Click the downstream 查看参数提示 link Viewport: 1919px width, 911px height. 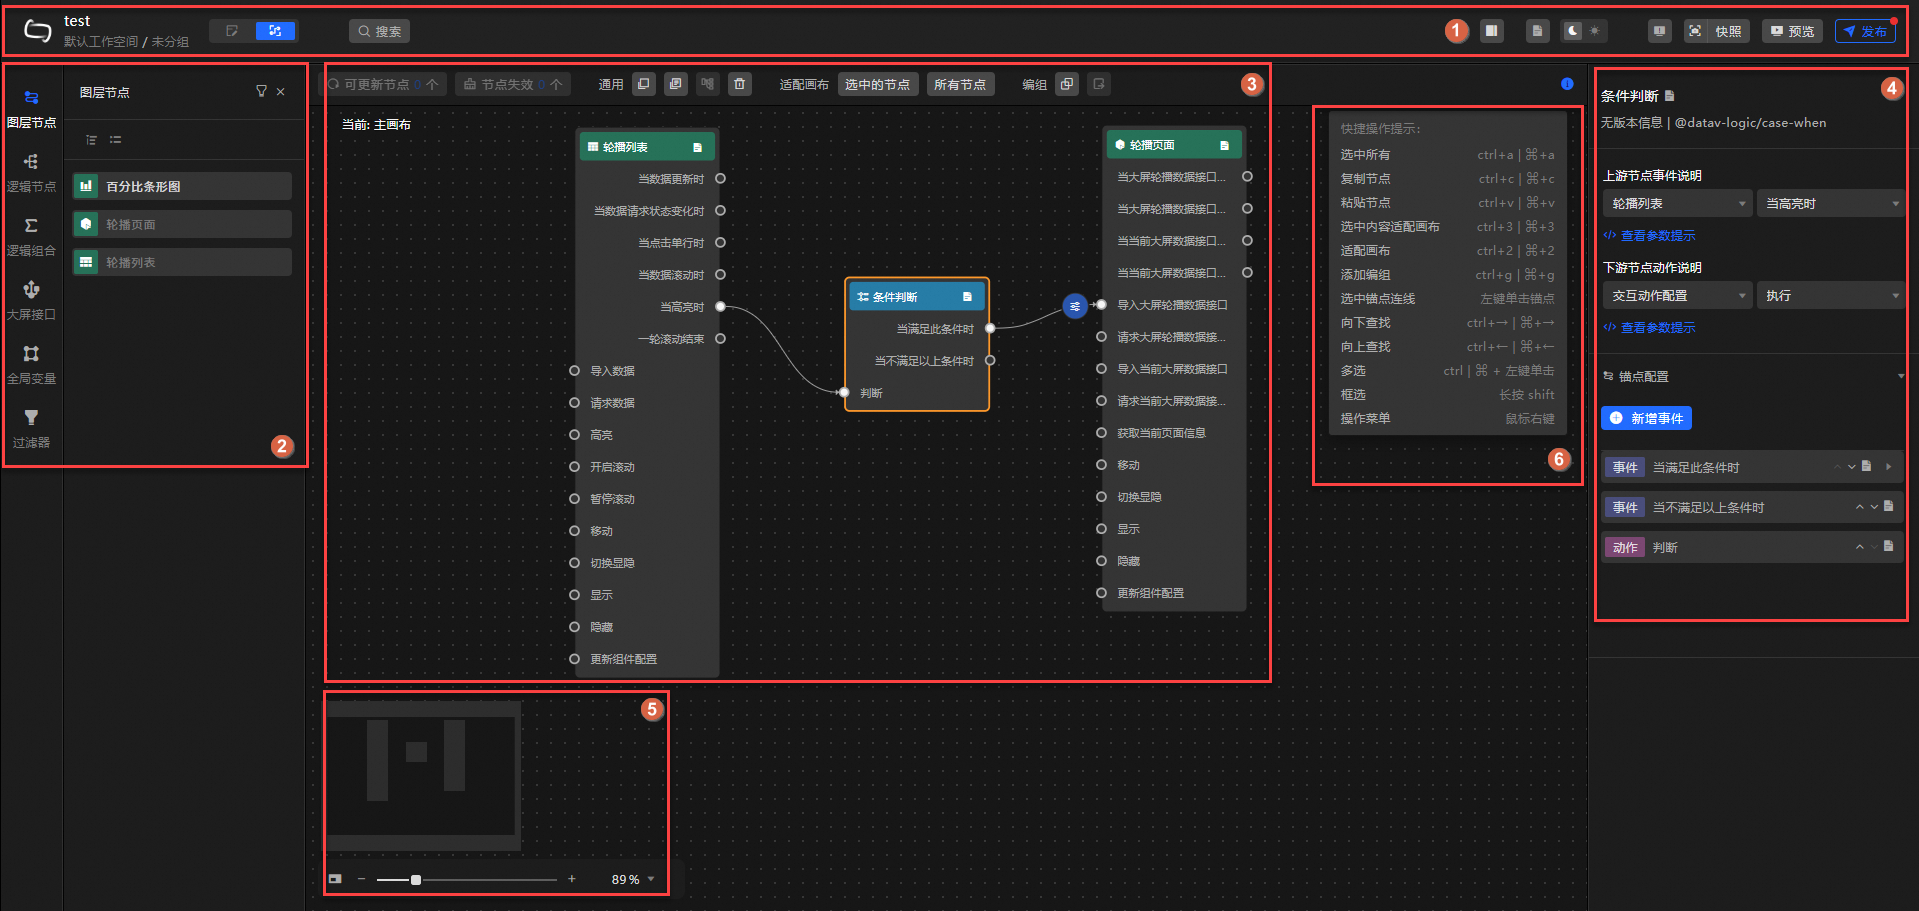point(1649,328)
